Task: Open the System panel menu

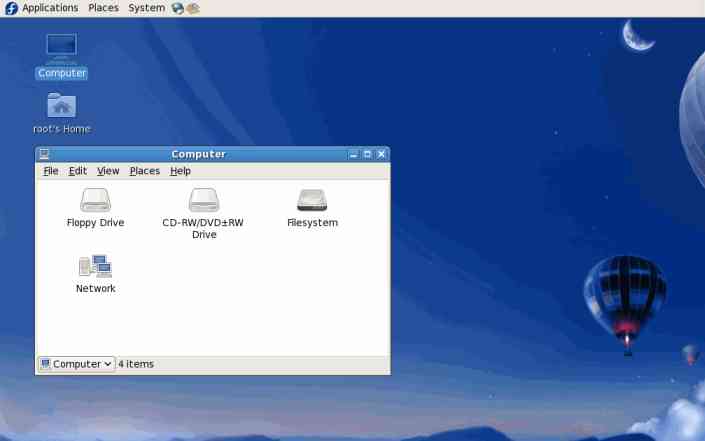Action: pyautogui.click(x=146, y=8)
